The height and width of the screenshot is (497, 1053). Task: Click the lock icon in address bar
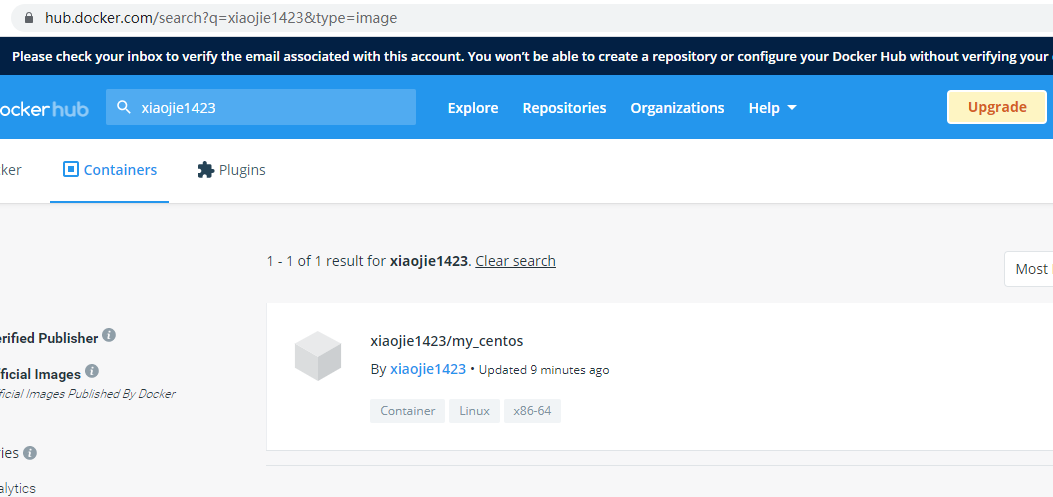pyautogui.click(x=28, y=18)
